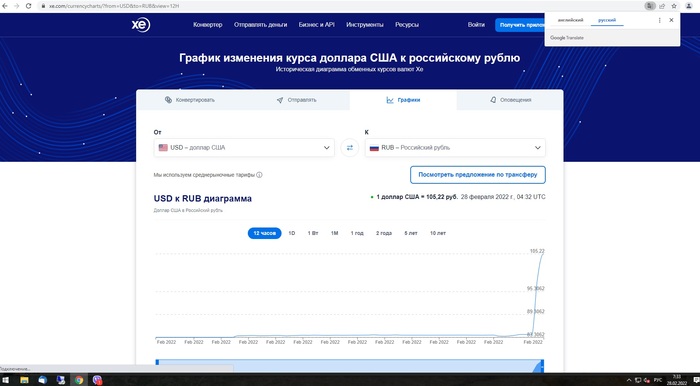Expand the RUB target currency dropdown
The image size is (700, 386).
pos(455,148)
